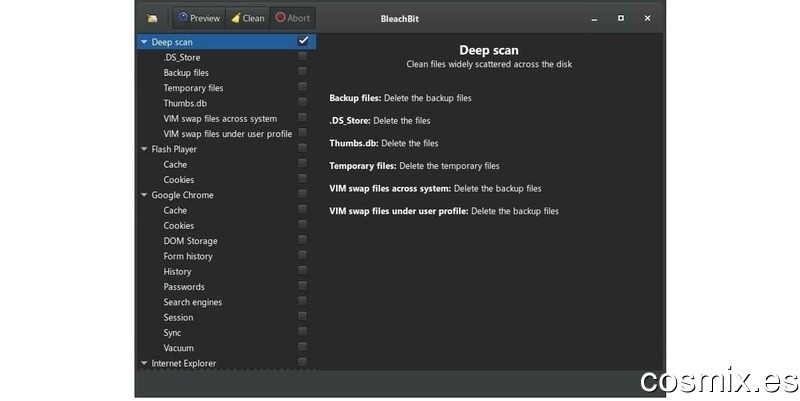Check the Search engines checkbox
Screen dimensions: 800x401
(303, 300)
